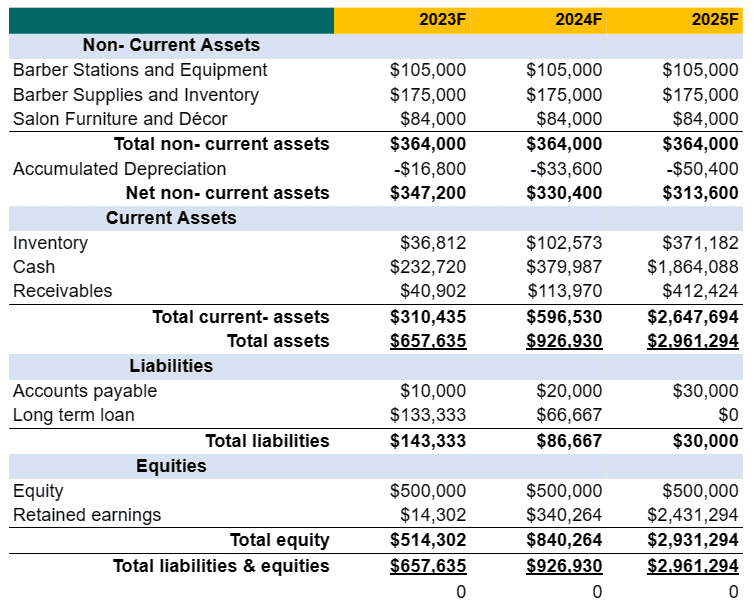The height and width of the screenshot is (610, 754).
Task: Click the Accumulated Depreciation row label
Action: [x=119, y=169]
